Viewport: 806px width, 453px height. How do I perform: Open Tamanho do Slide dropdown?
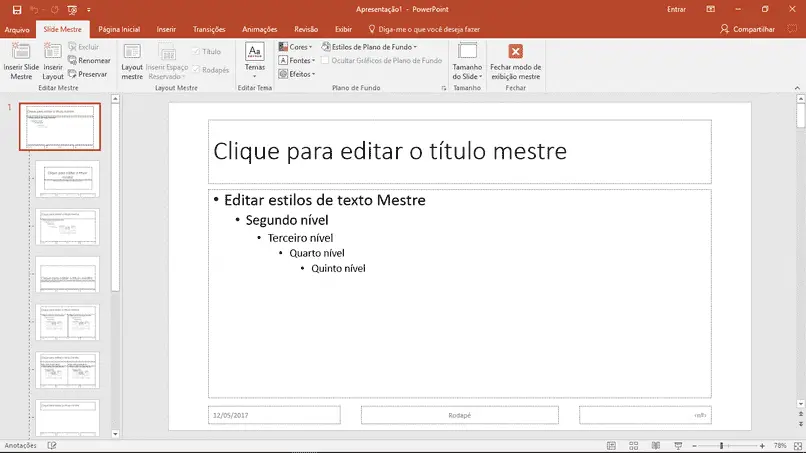coord(467,61)
